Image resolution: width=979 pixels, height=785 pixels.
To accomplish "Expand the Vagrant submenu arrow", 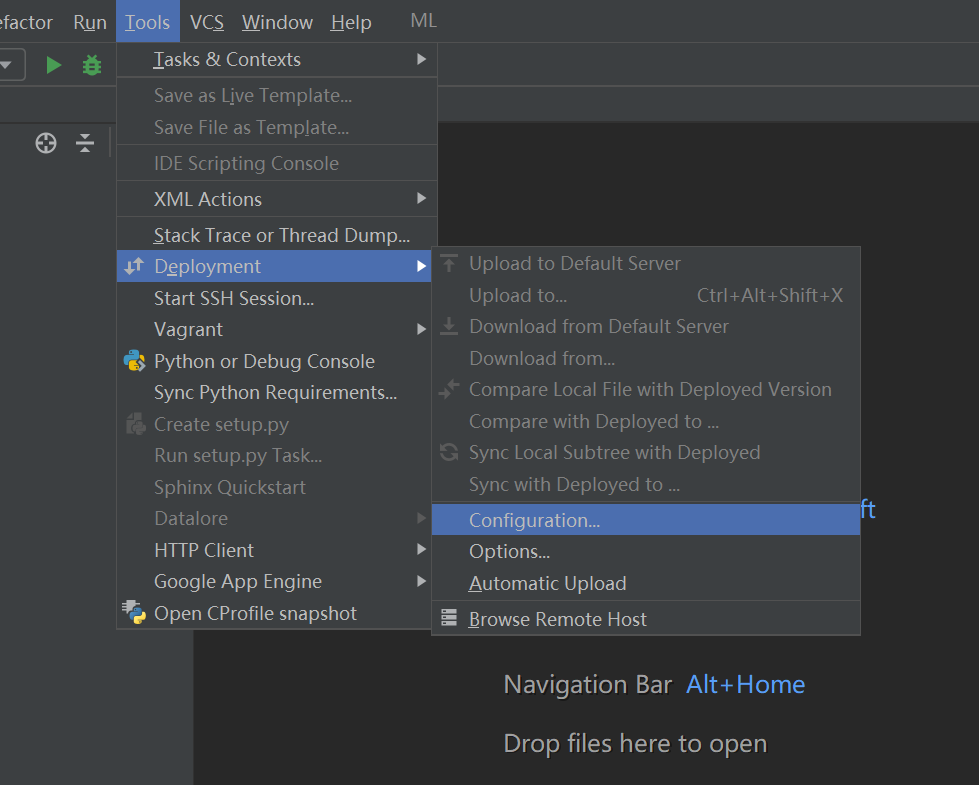I will (x=422, y=329).
